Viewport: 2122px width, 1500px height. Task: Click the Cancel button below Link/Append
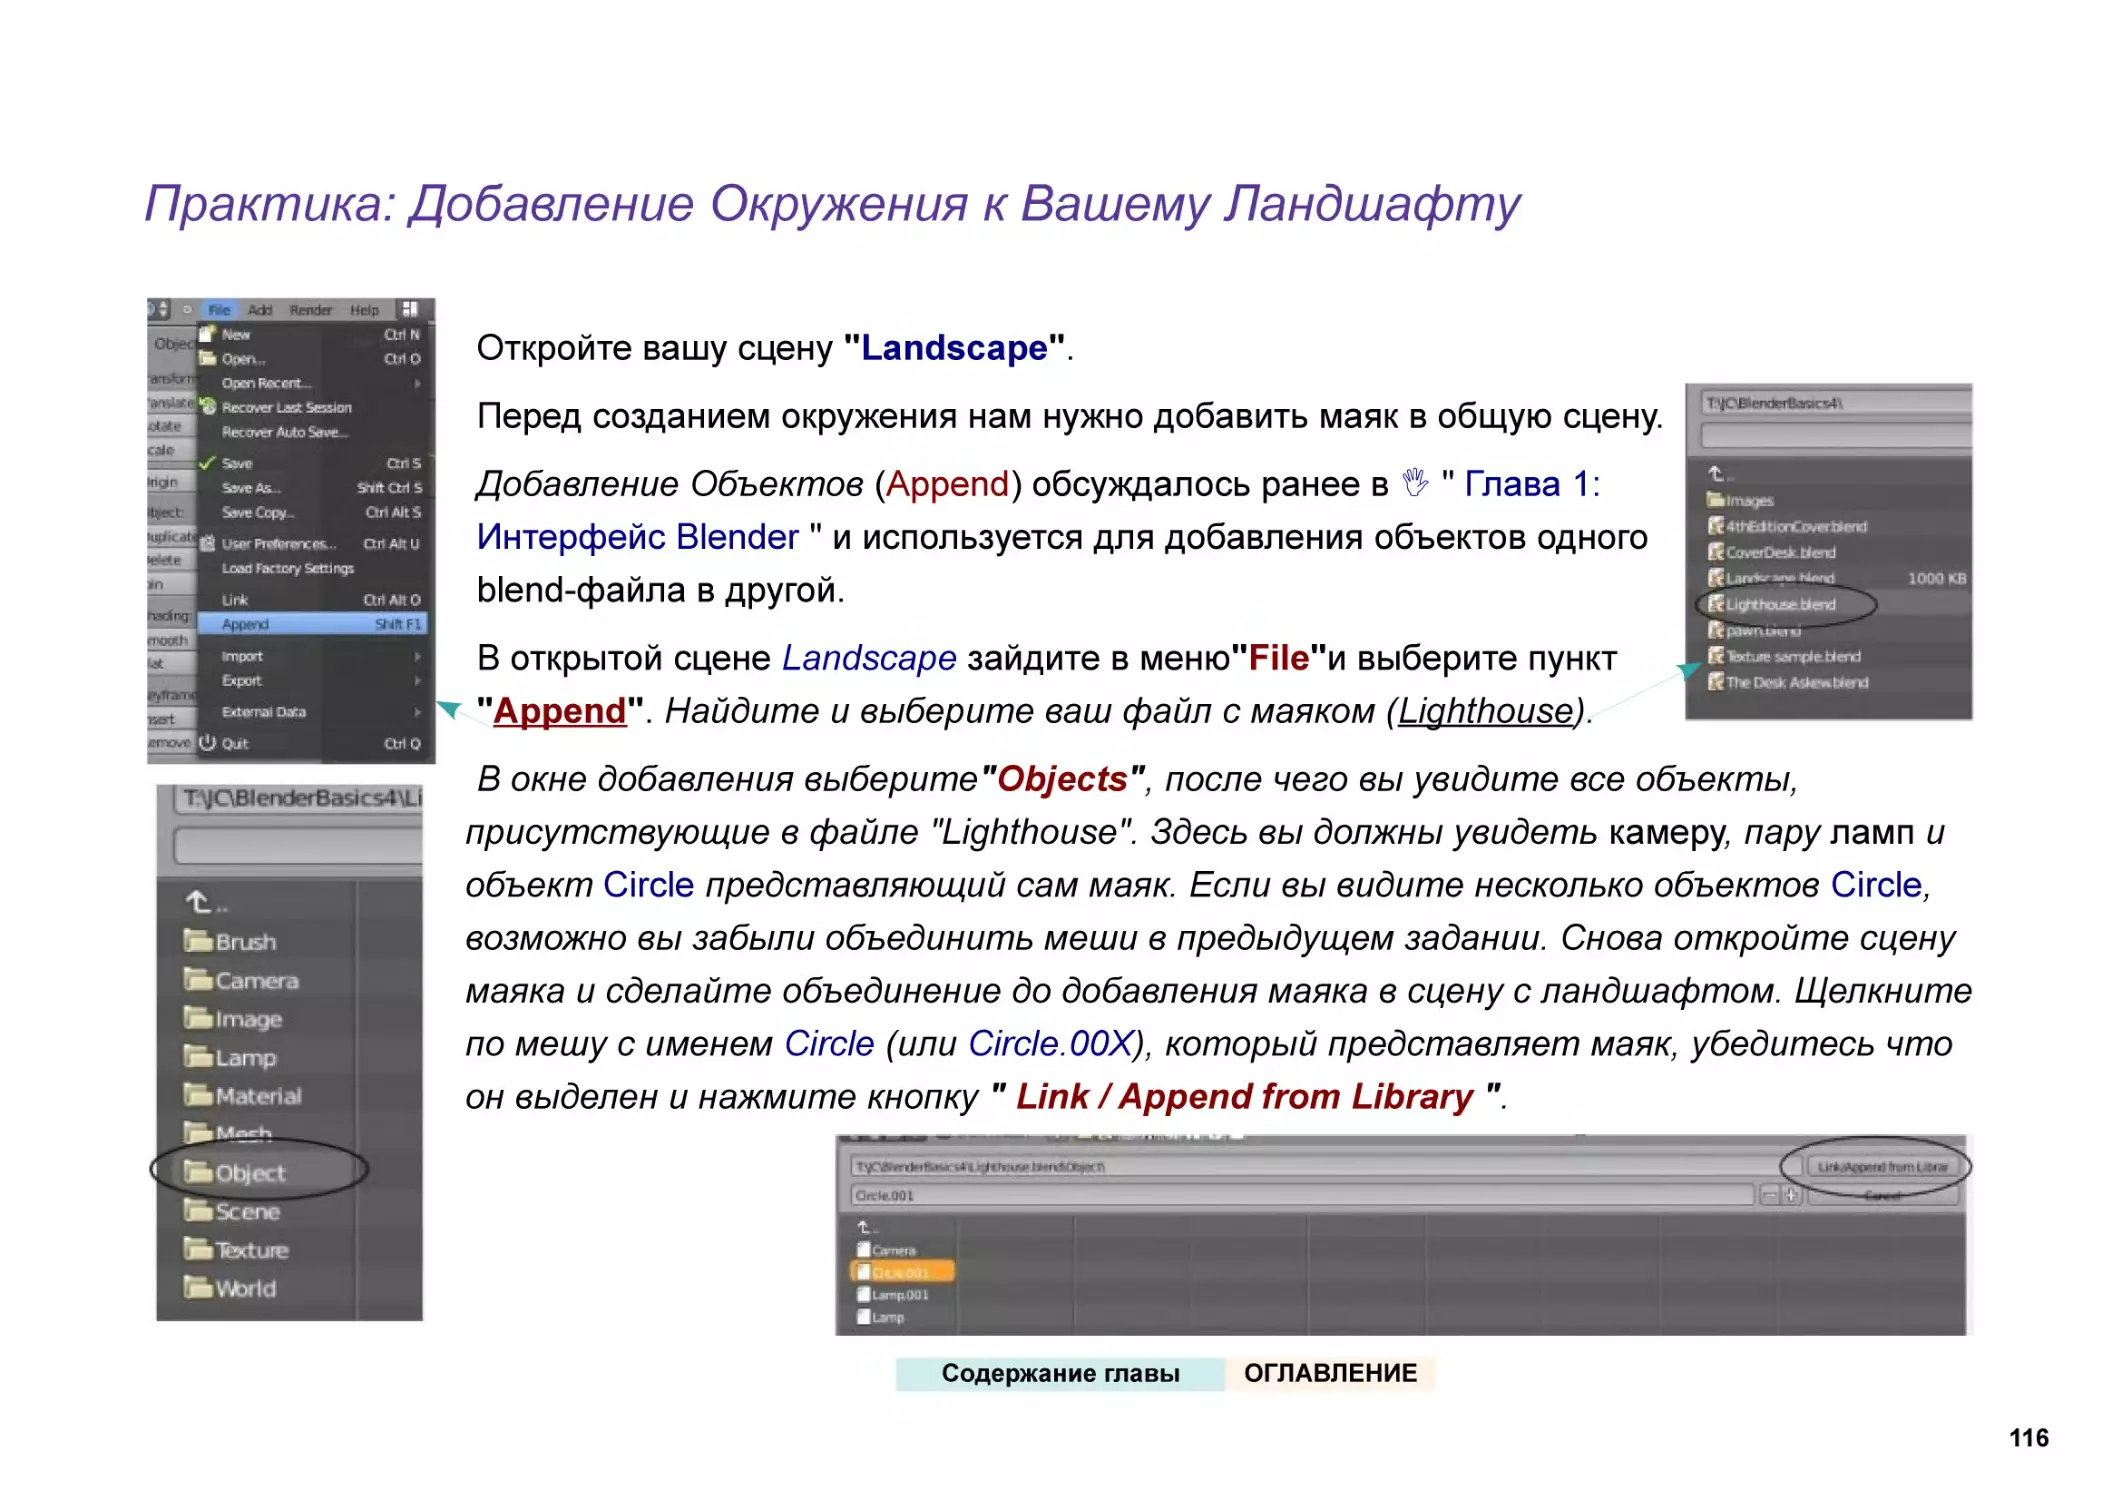(x=1882, y=1196)
